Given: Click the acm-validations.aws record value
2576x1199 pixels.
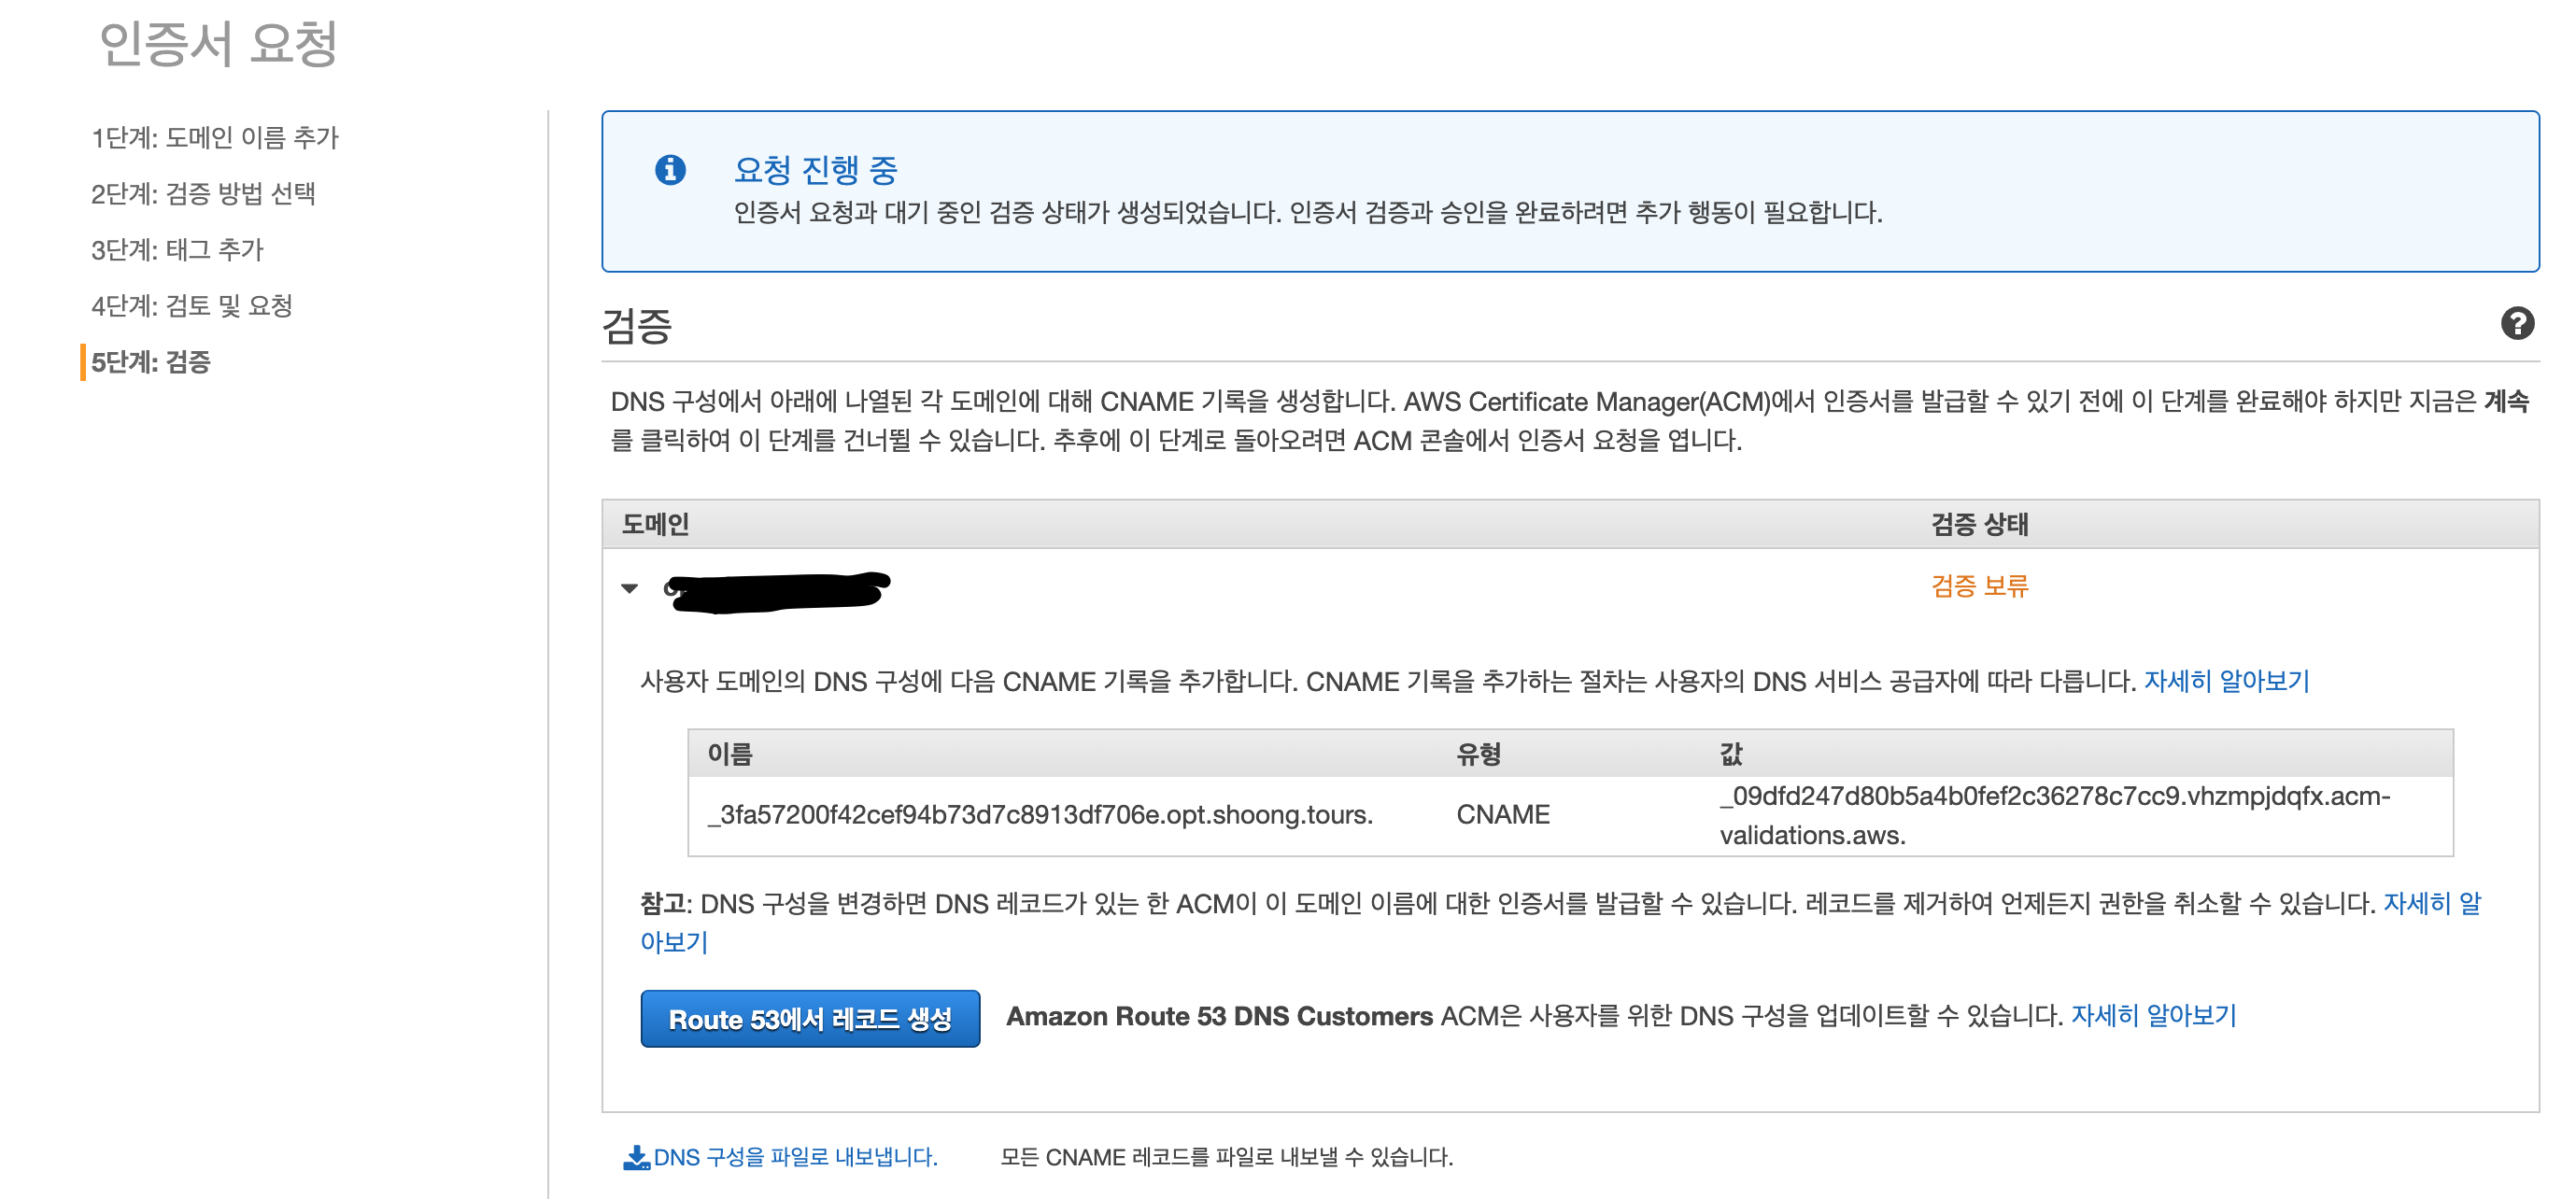Looking at the screenshot, I should (2054, 796).
